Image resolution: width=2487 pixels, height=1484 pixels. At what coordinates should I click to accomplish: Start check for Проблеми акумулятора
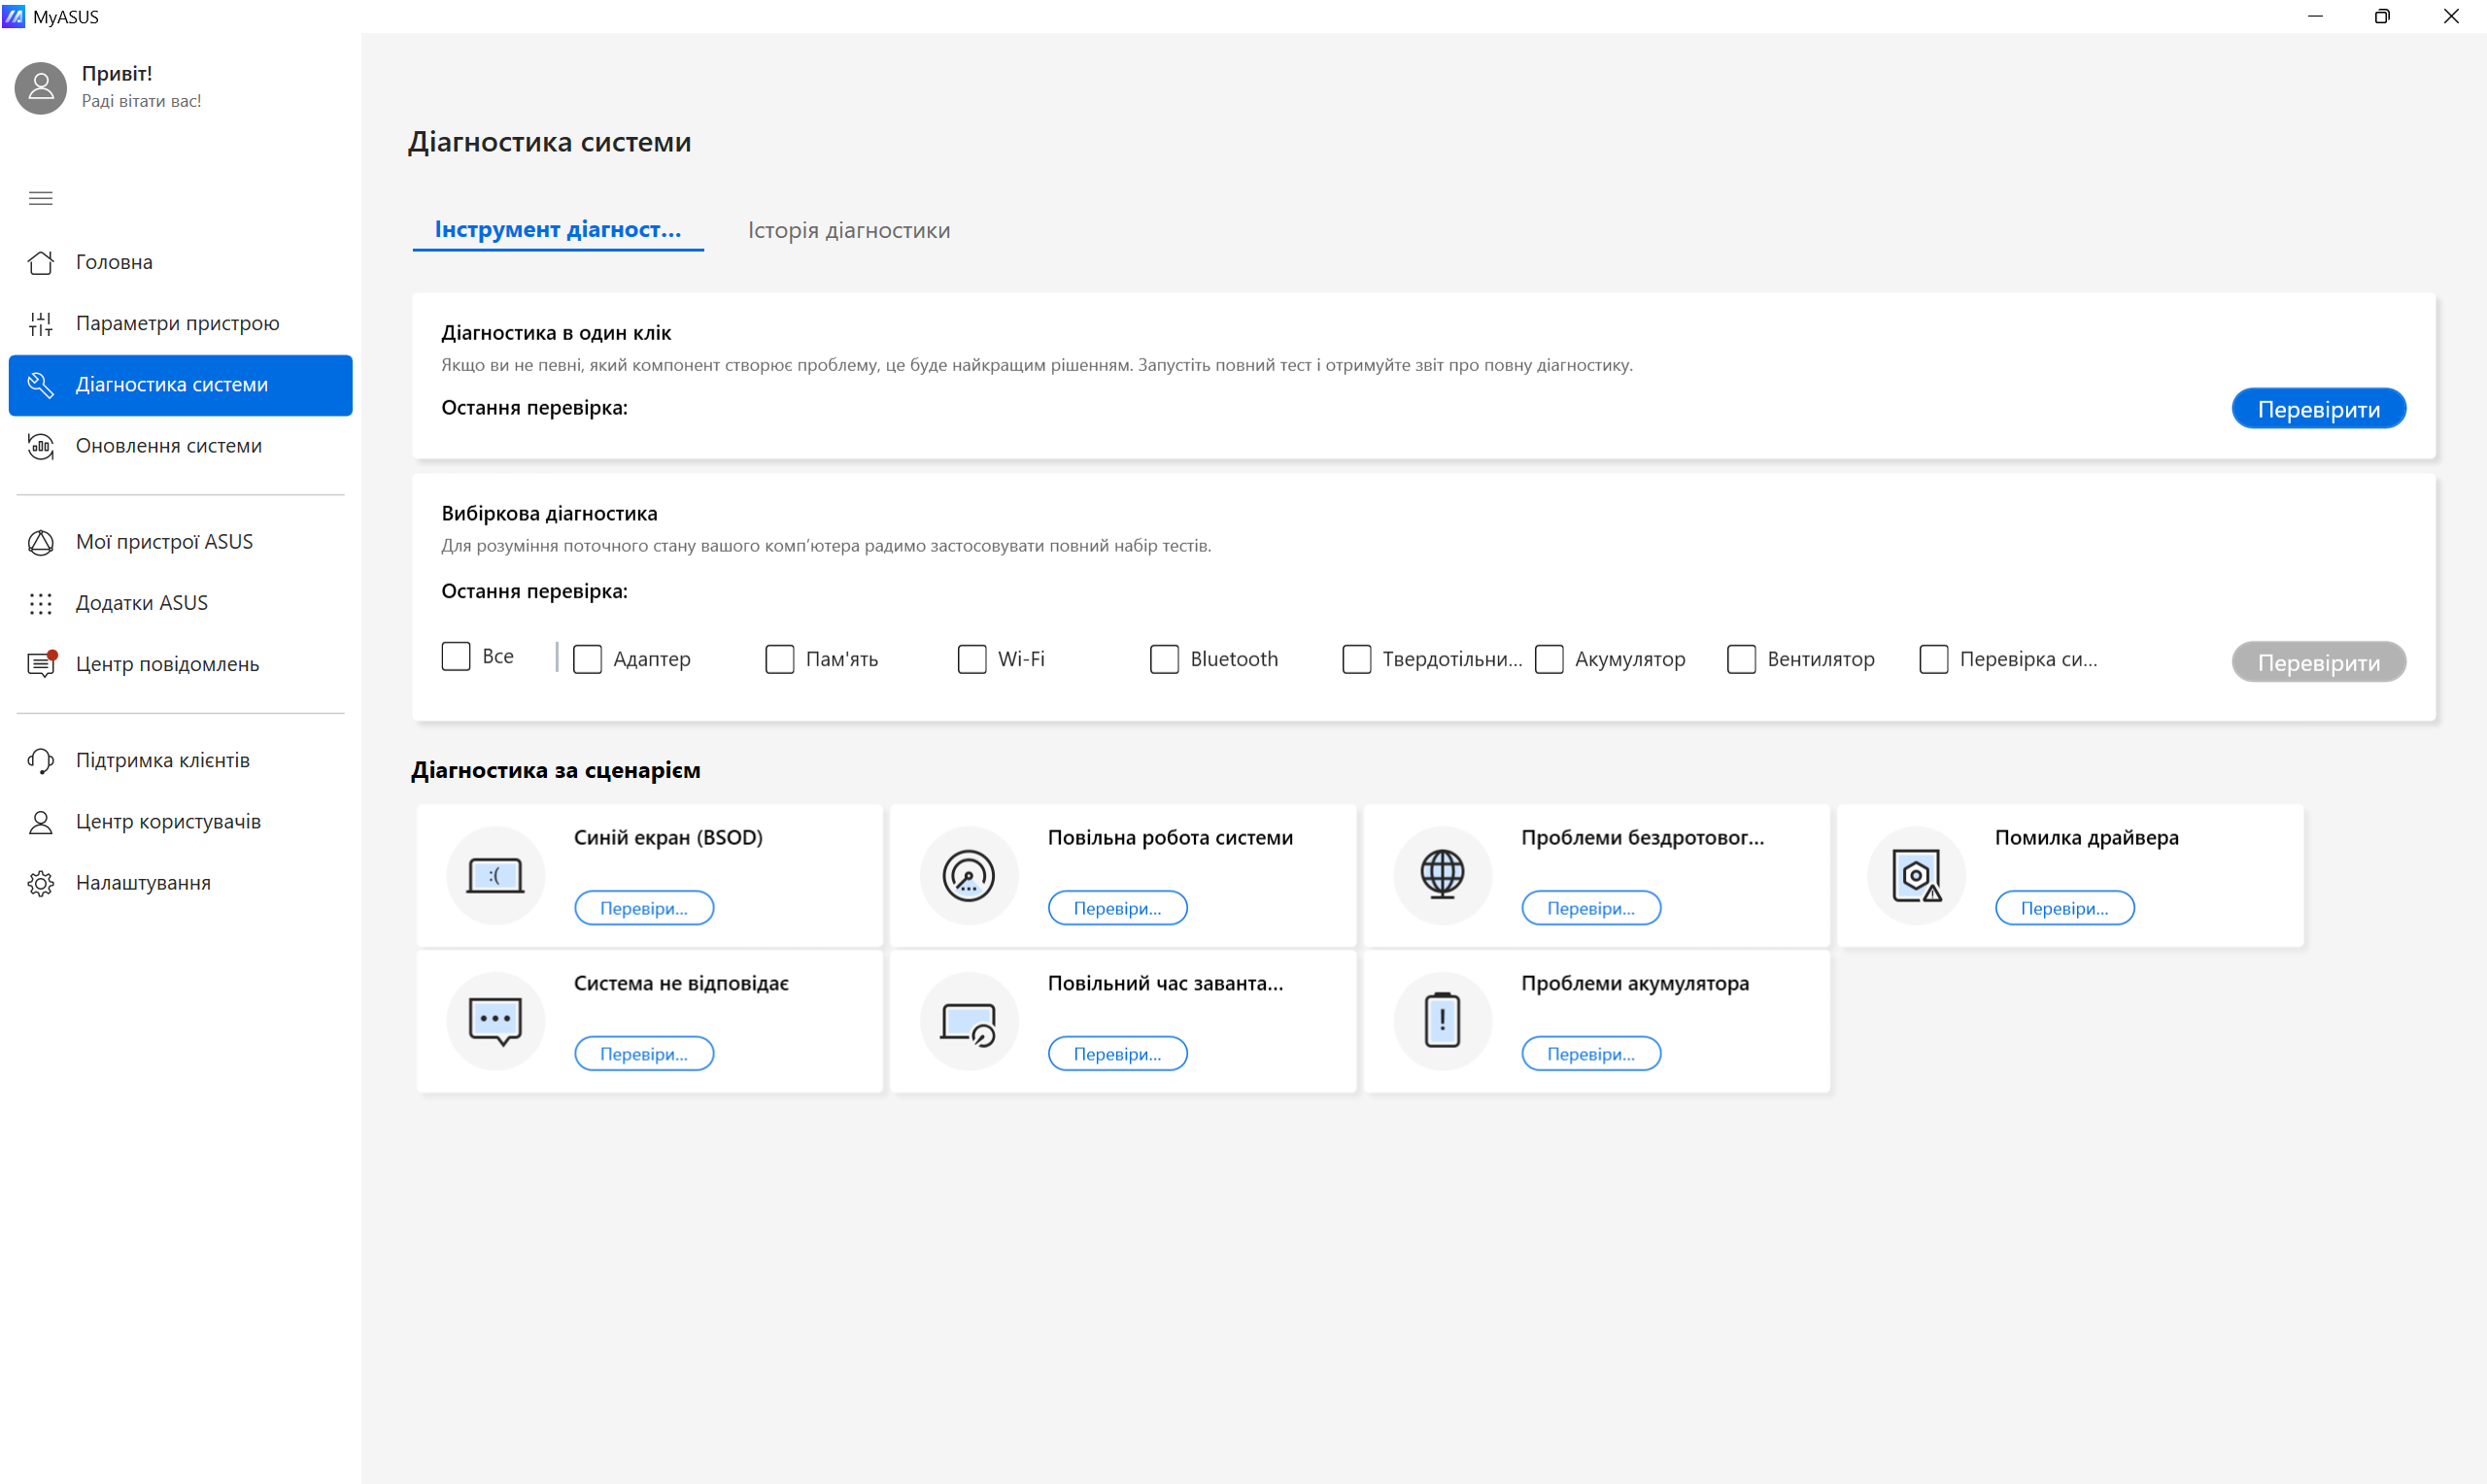point(1590,1054)
